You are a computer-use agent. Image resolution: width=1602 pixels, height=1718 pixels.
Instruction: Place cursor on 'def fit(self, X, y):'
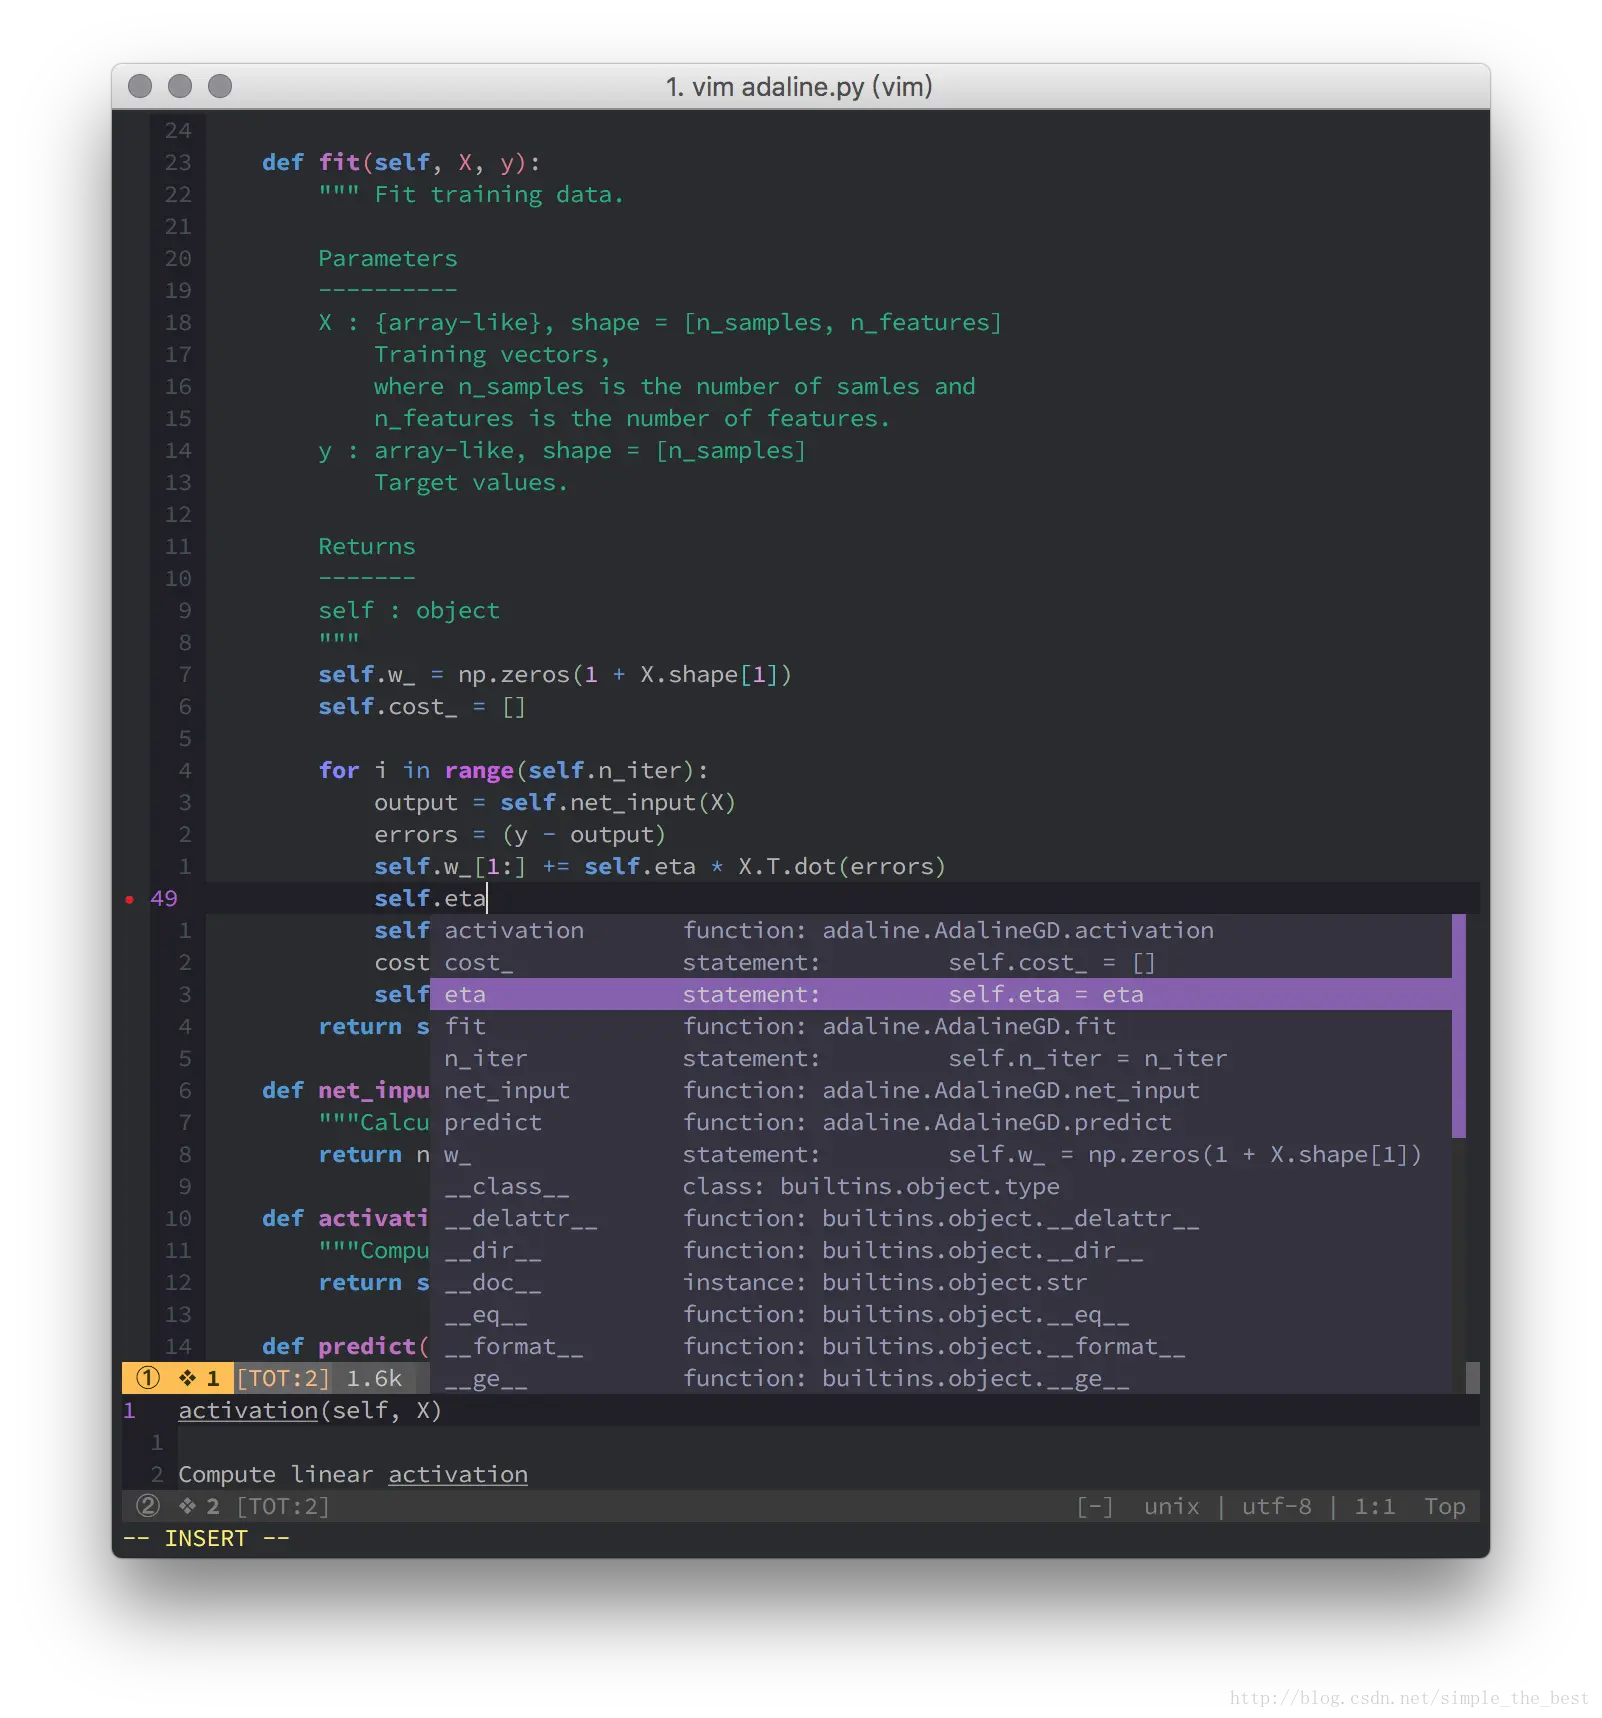[401, 162]
